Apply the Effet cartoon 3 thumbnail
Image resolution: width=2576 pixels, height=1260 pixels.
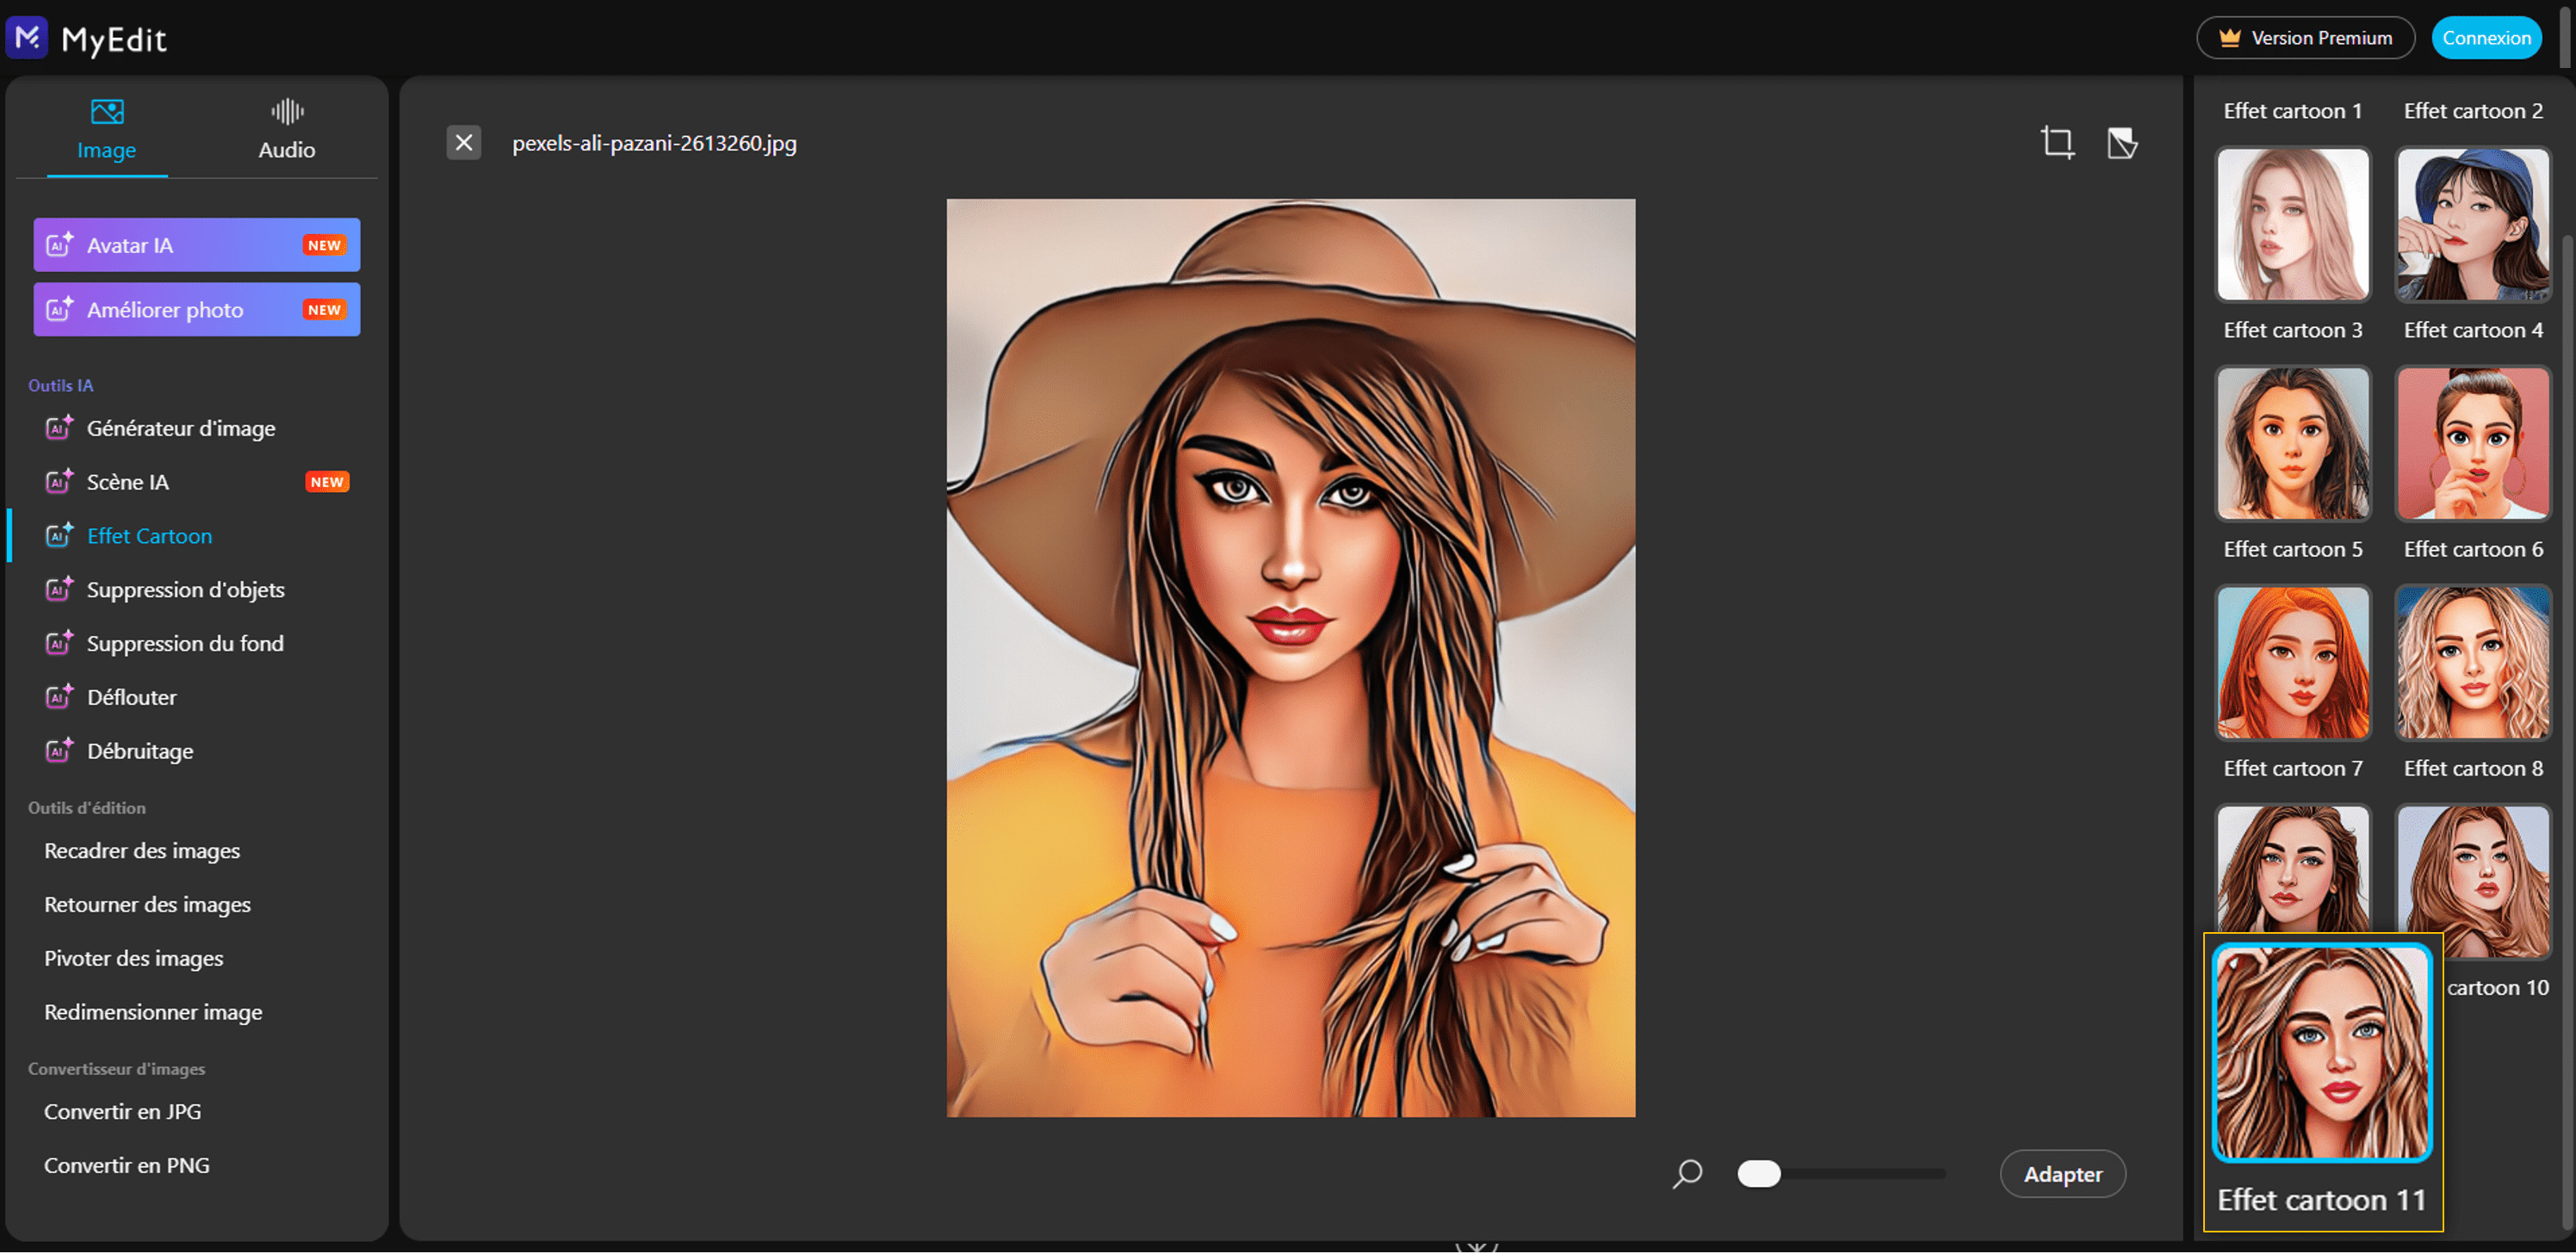click(2292, 224)
